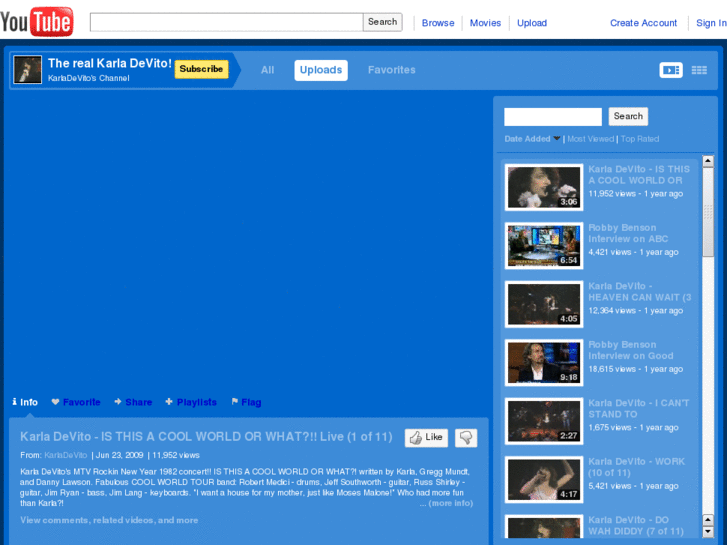This screenshot has width=727, height=545.
Task: Open the Sign In link
Action: [711, 23]
